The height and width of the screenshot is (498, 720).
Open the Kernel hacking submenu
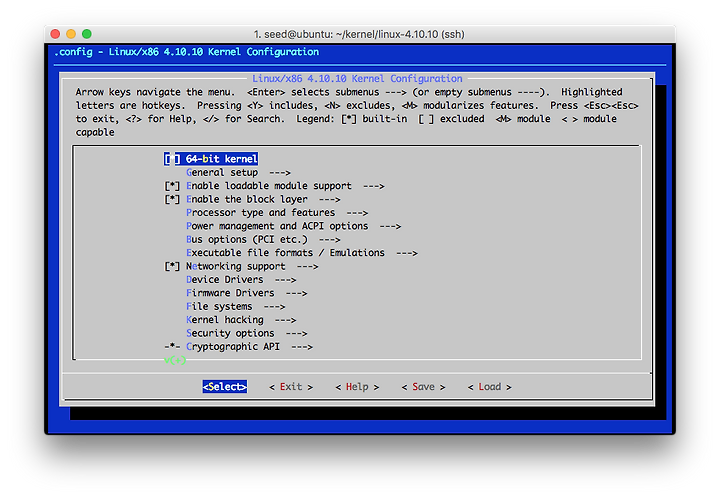(241, 319)
